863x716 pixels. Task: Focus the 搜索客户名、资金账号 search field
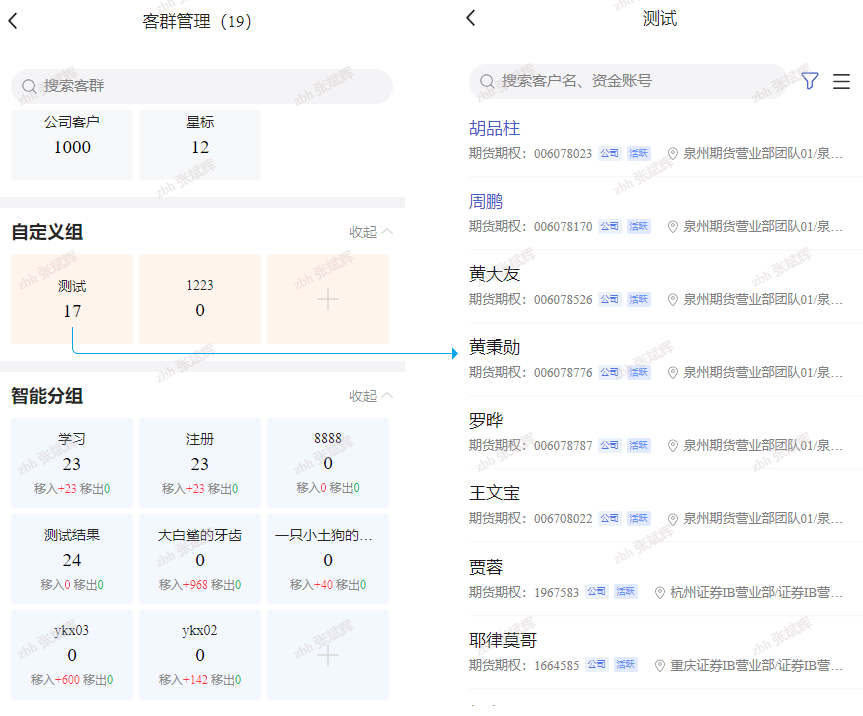[628, 81]
